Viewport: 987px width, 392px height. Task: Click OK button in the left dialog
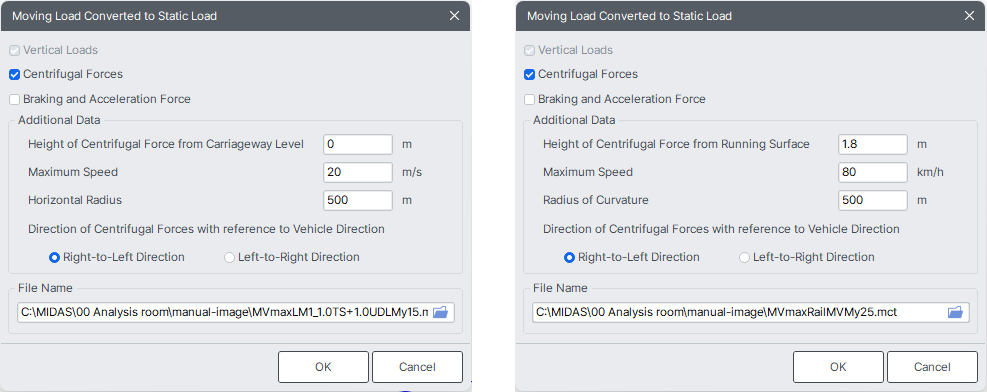(x=324, y=367)
